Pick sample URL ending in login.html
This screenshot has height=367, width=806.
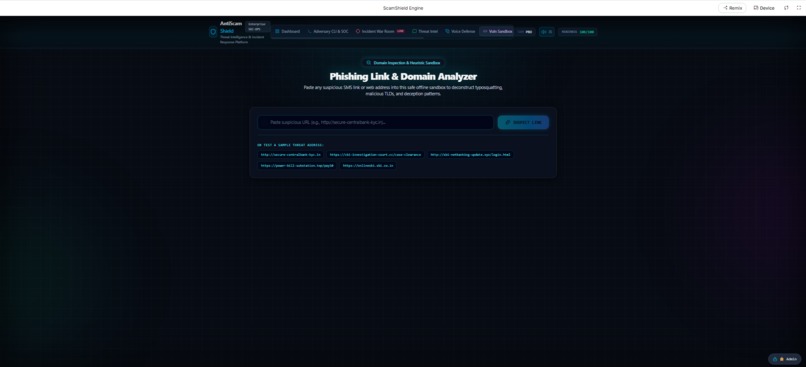click(470, 154)
